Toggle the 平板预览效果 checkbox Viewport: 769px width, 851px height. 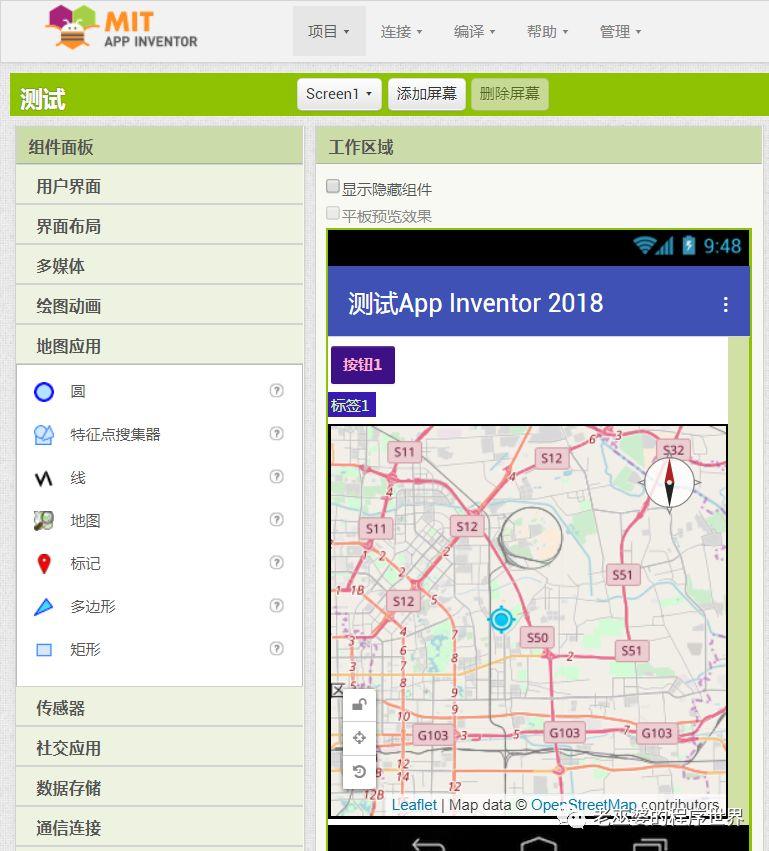(x=333, y=213)
